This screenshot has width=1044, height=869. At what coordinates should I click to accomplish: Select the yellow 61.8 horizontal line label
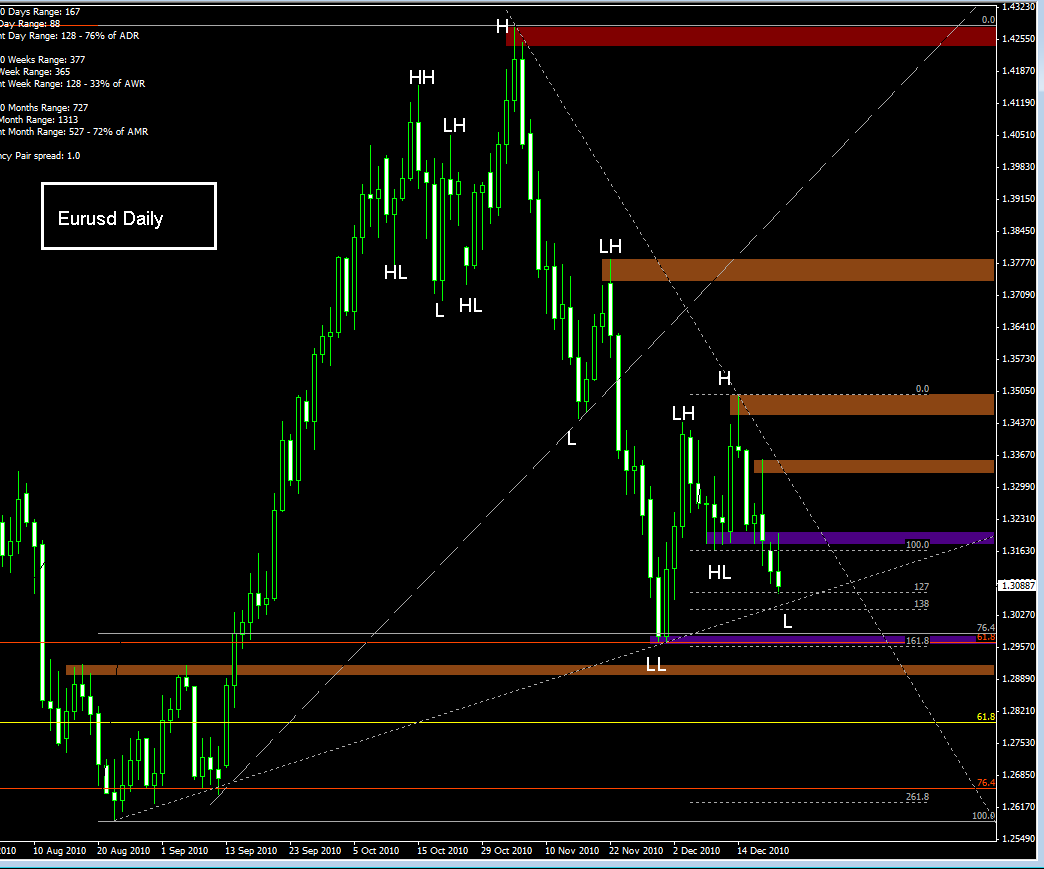click(x=985, y=717)
